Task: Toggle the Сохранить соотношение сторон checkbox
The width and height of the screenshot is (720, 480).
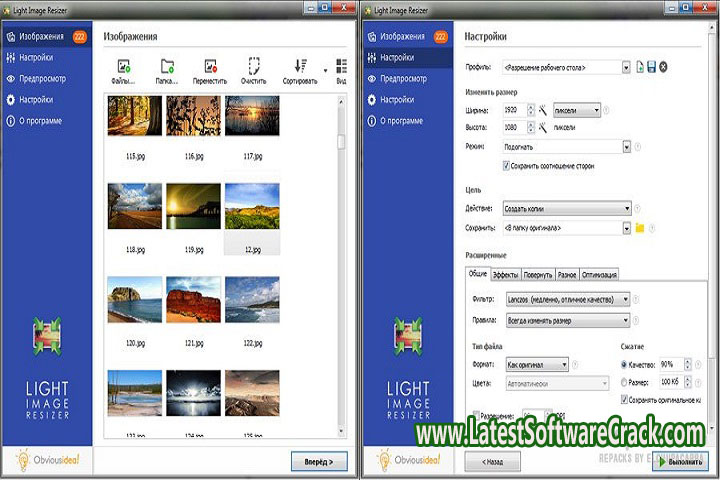Action: point(507,166)
